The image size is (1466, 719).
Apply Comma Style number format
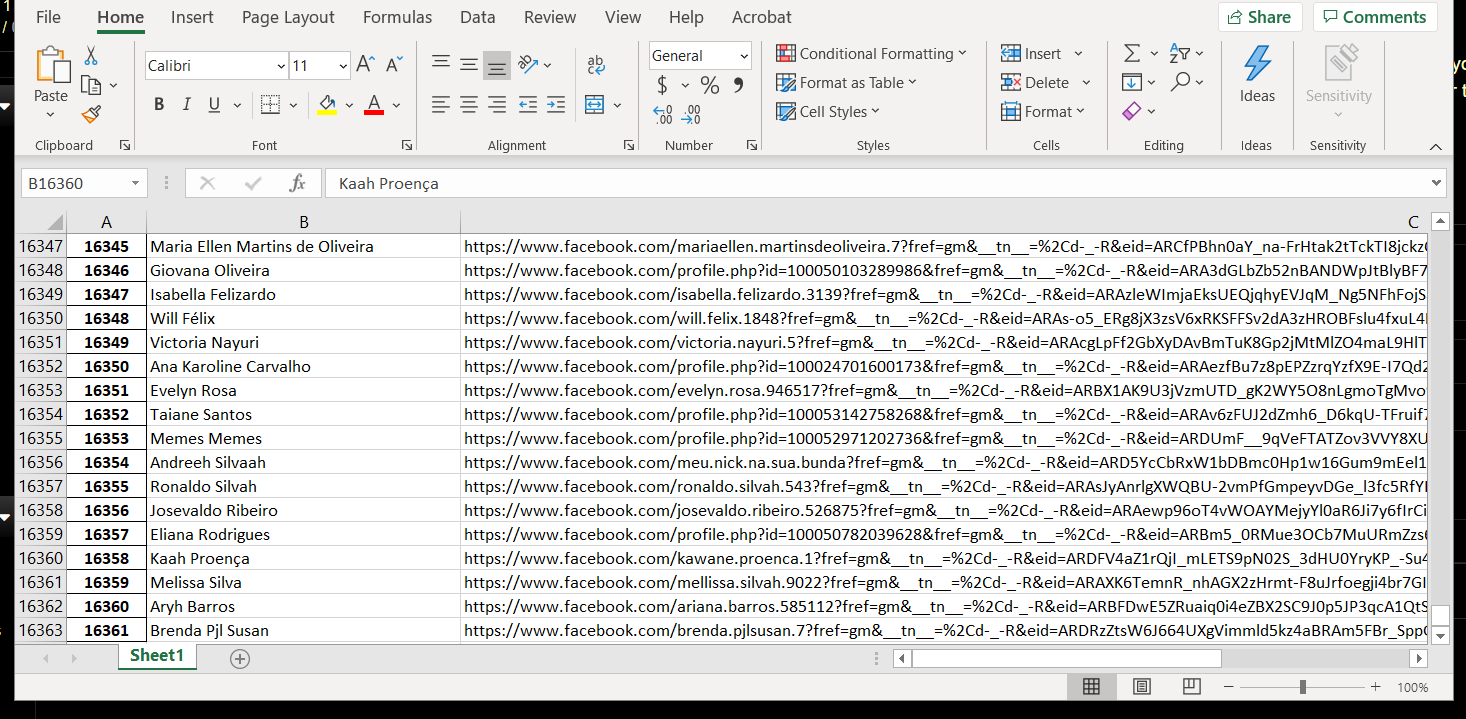click(738, 85)
